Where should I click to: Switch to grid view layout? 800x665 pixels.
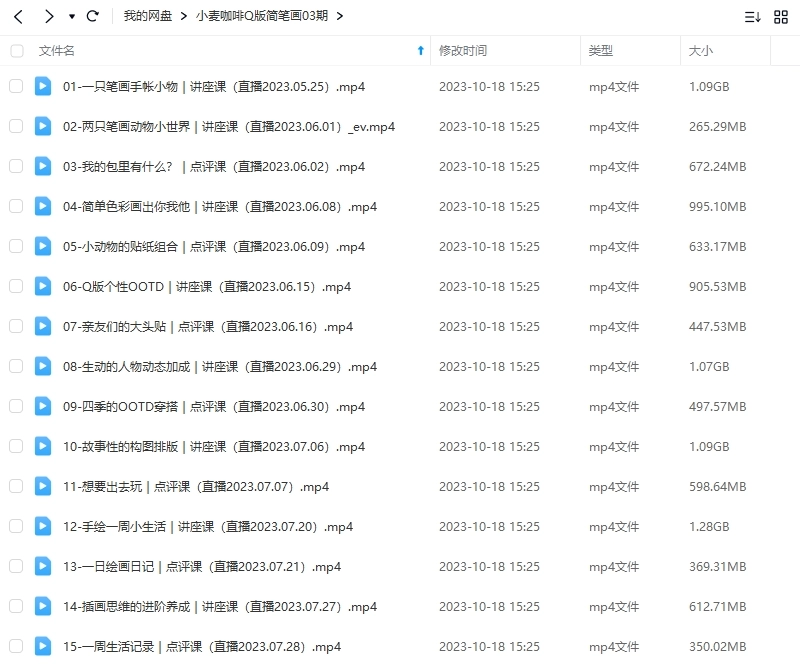pos(780,16)
